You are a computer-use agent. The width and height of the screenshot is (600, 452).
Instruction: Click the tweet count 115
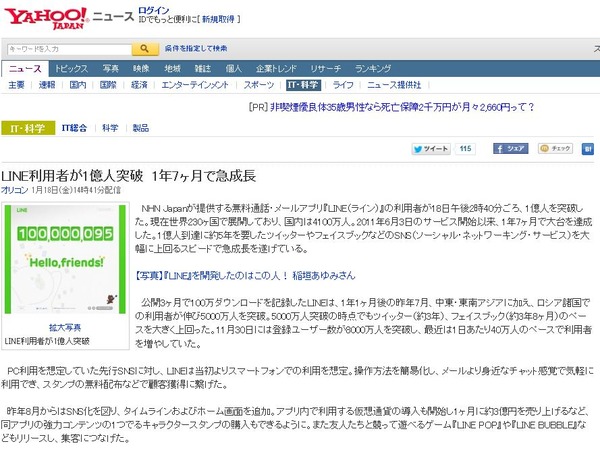click(x=465, y=148)
